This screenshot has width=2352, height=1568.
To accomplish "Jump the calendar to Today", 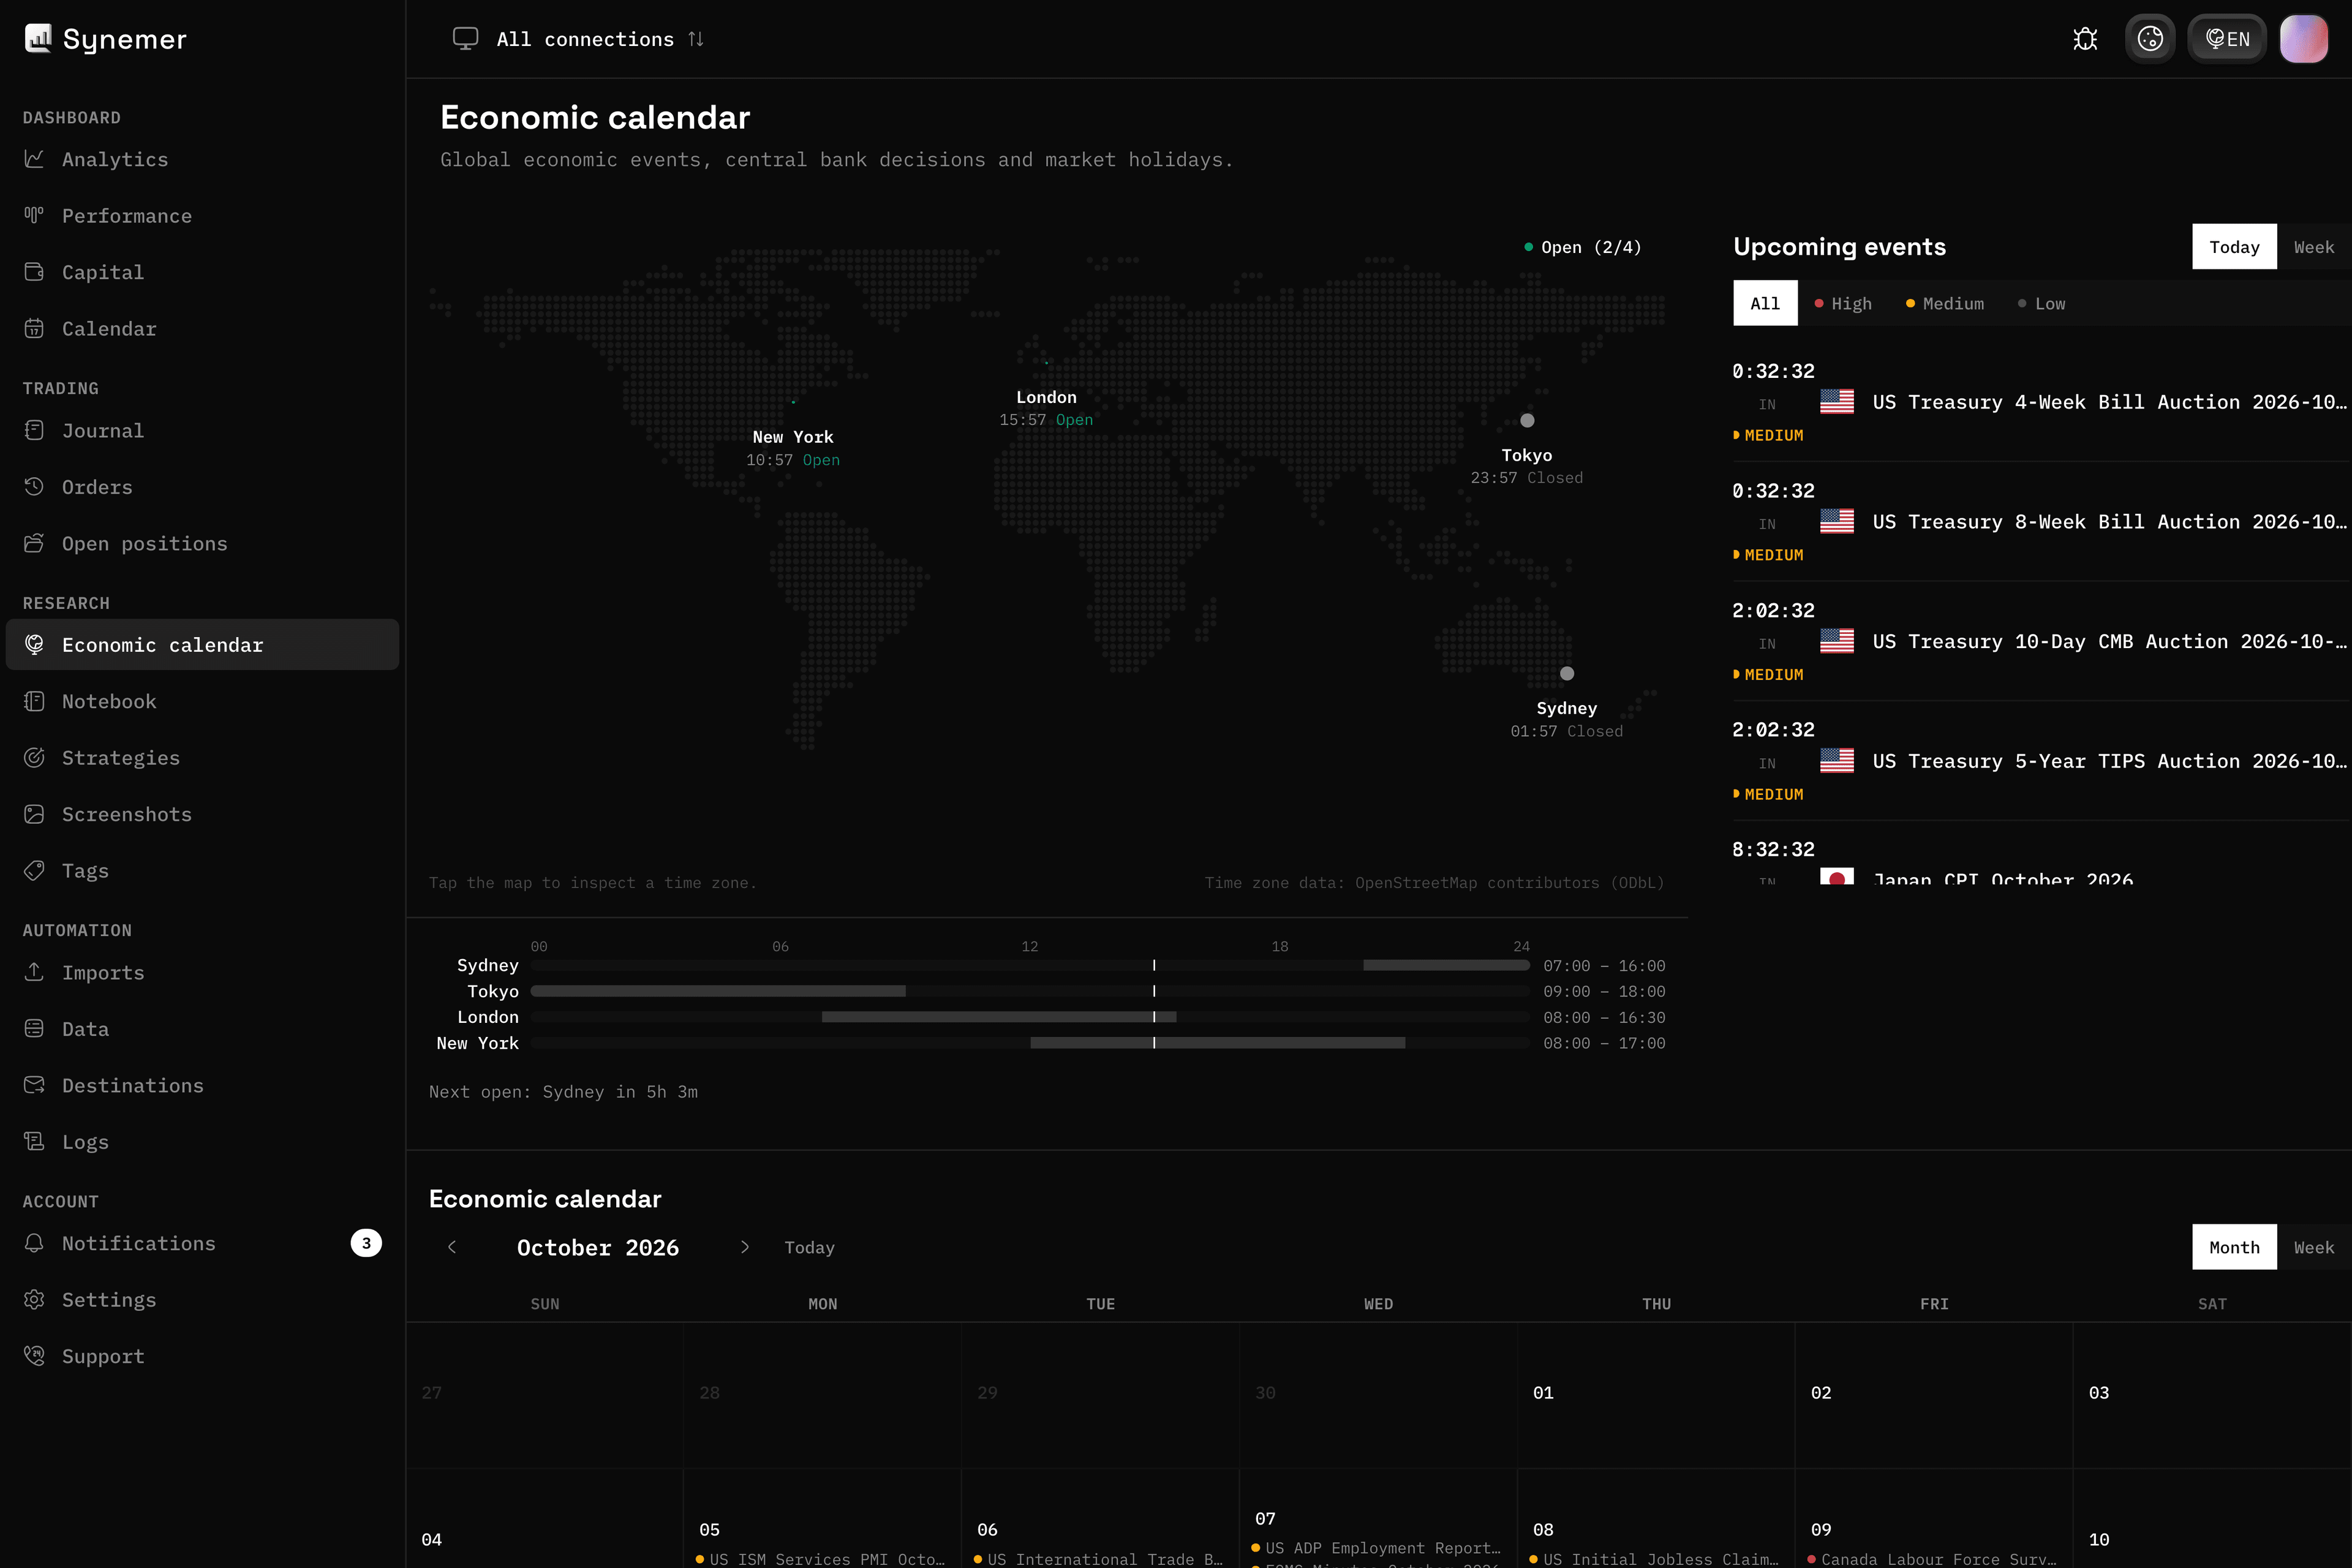I will click(x=809, y=1247).
